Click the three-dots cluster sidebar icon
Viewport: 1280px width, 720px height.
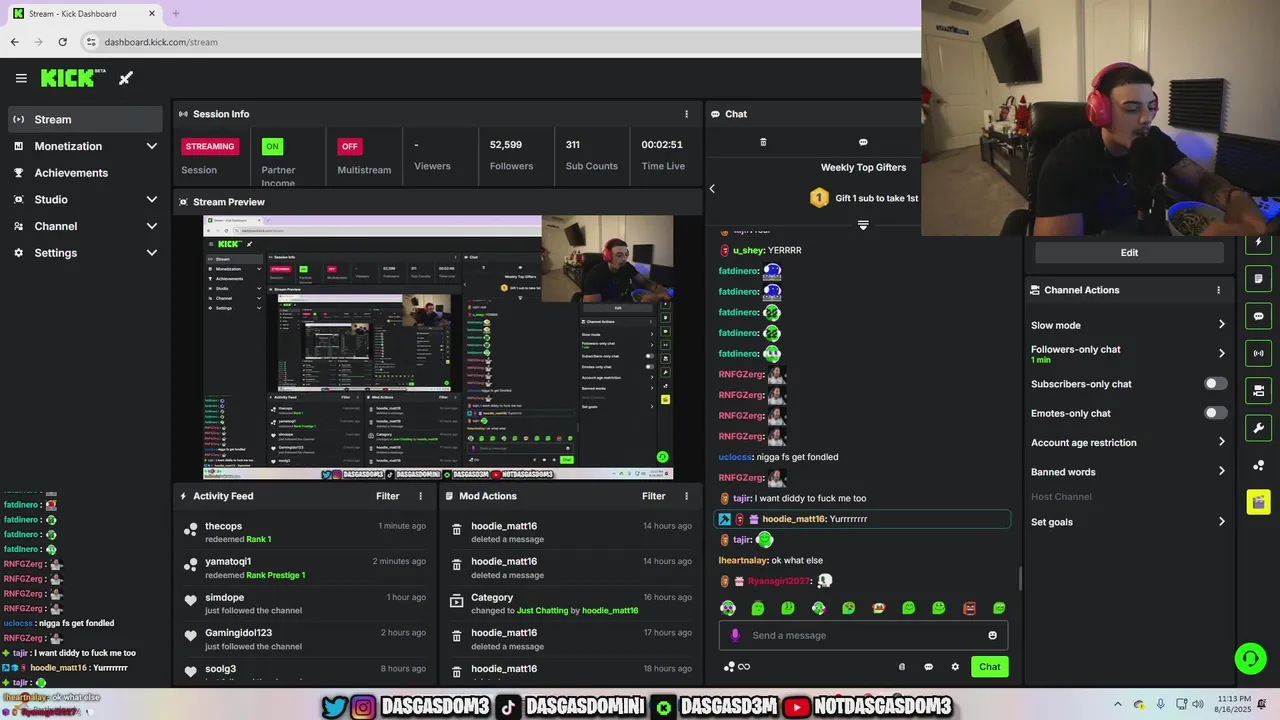1259,465
